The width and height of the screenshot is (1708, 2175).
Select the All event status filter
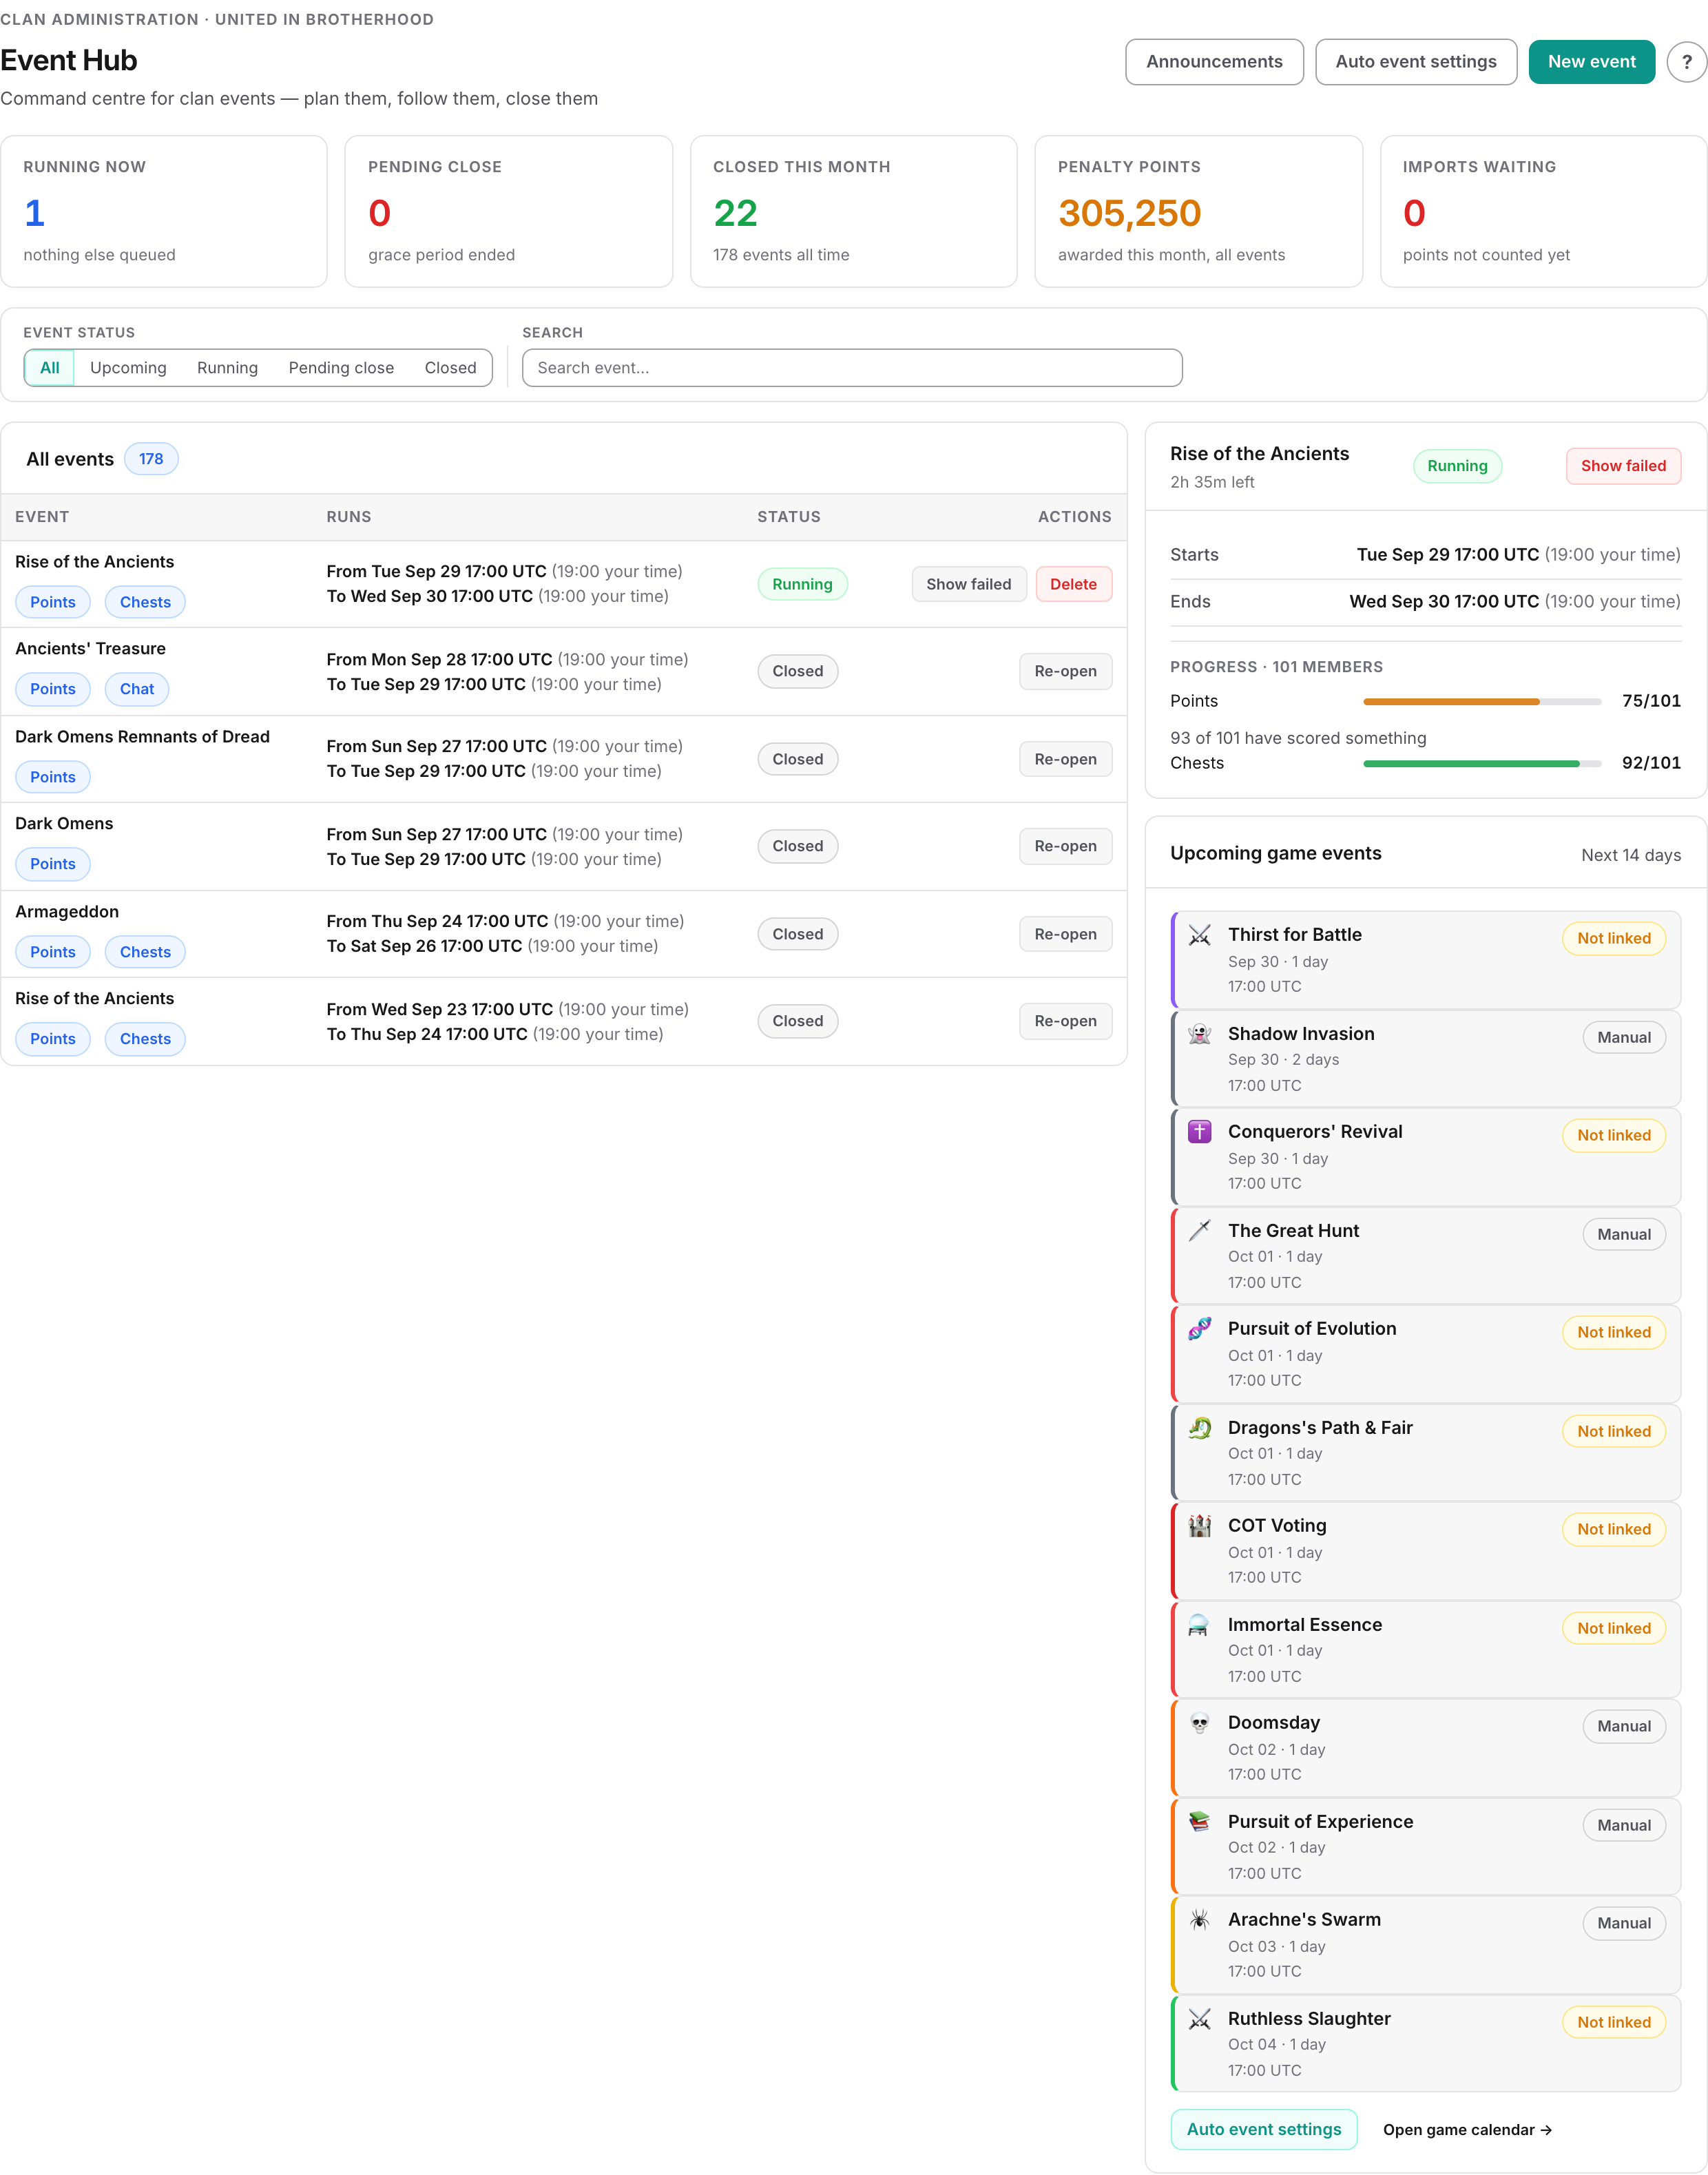tap(50, 368)
